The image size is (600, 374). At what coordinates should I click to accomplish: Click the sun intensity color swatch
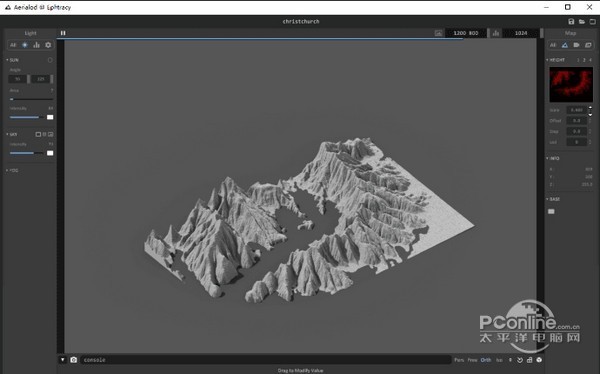click(x=50, y=117)
